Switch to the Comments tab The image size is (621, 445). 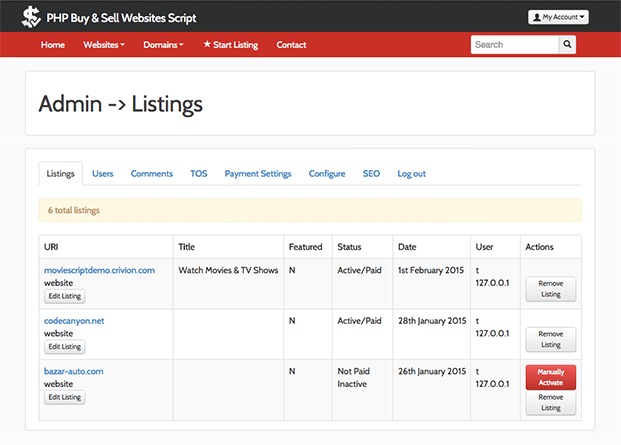(x=152, y=173)
